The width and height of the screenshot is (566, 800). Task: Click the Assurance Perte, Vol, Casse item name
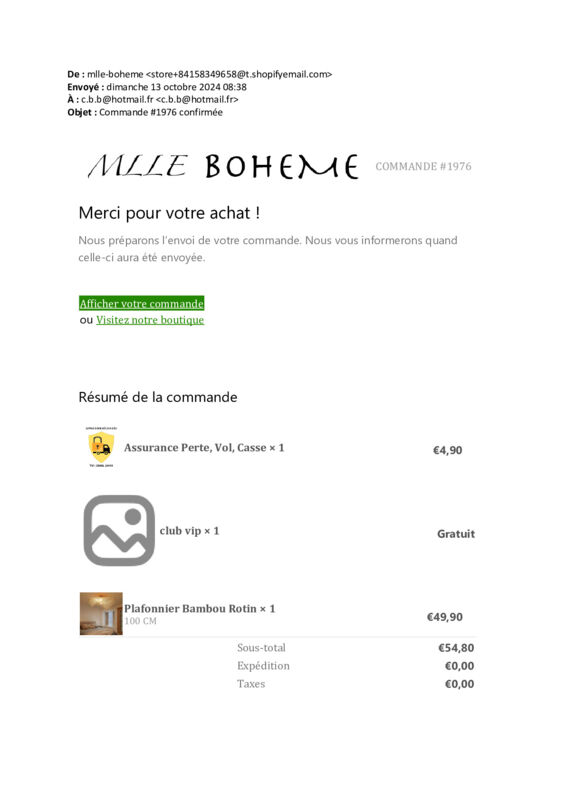click(x=204, y=447)
